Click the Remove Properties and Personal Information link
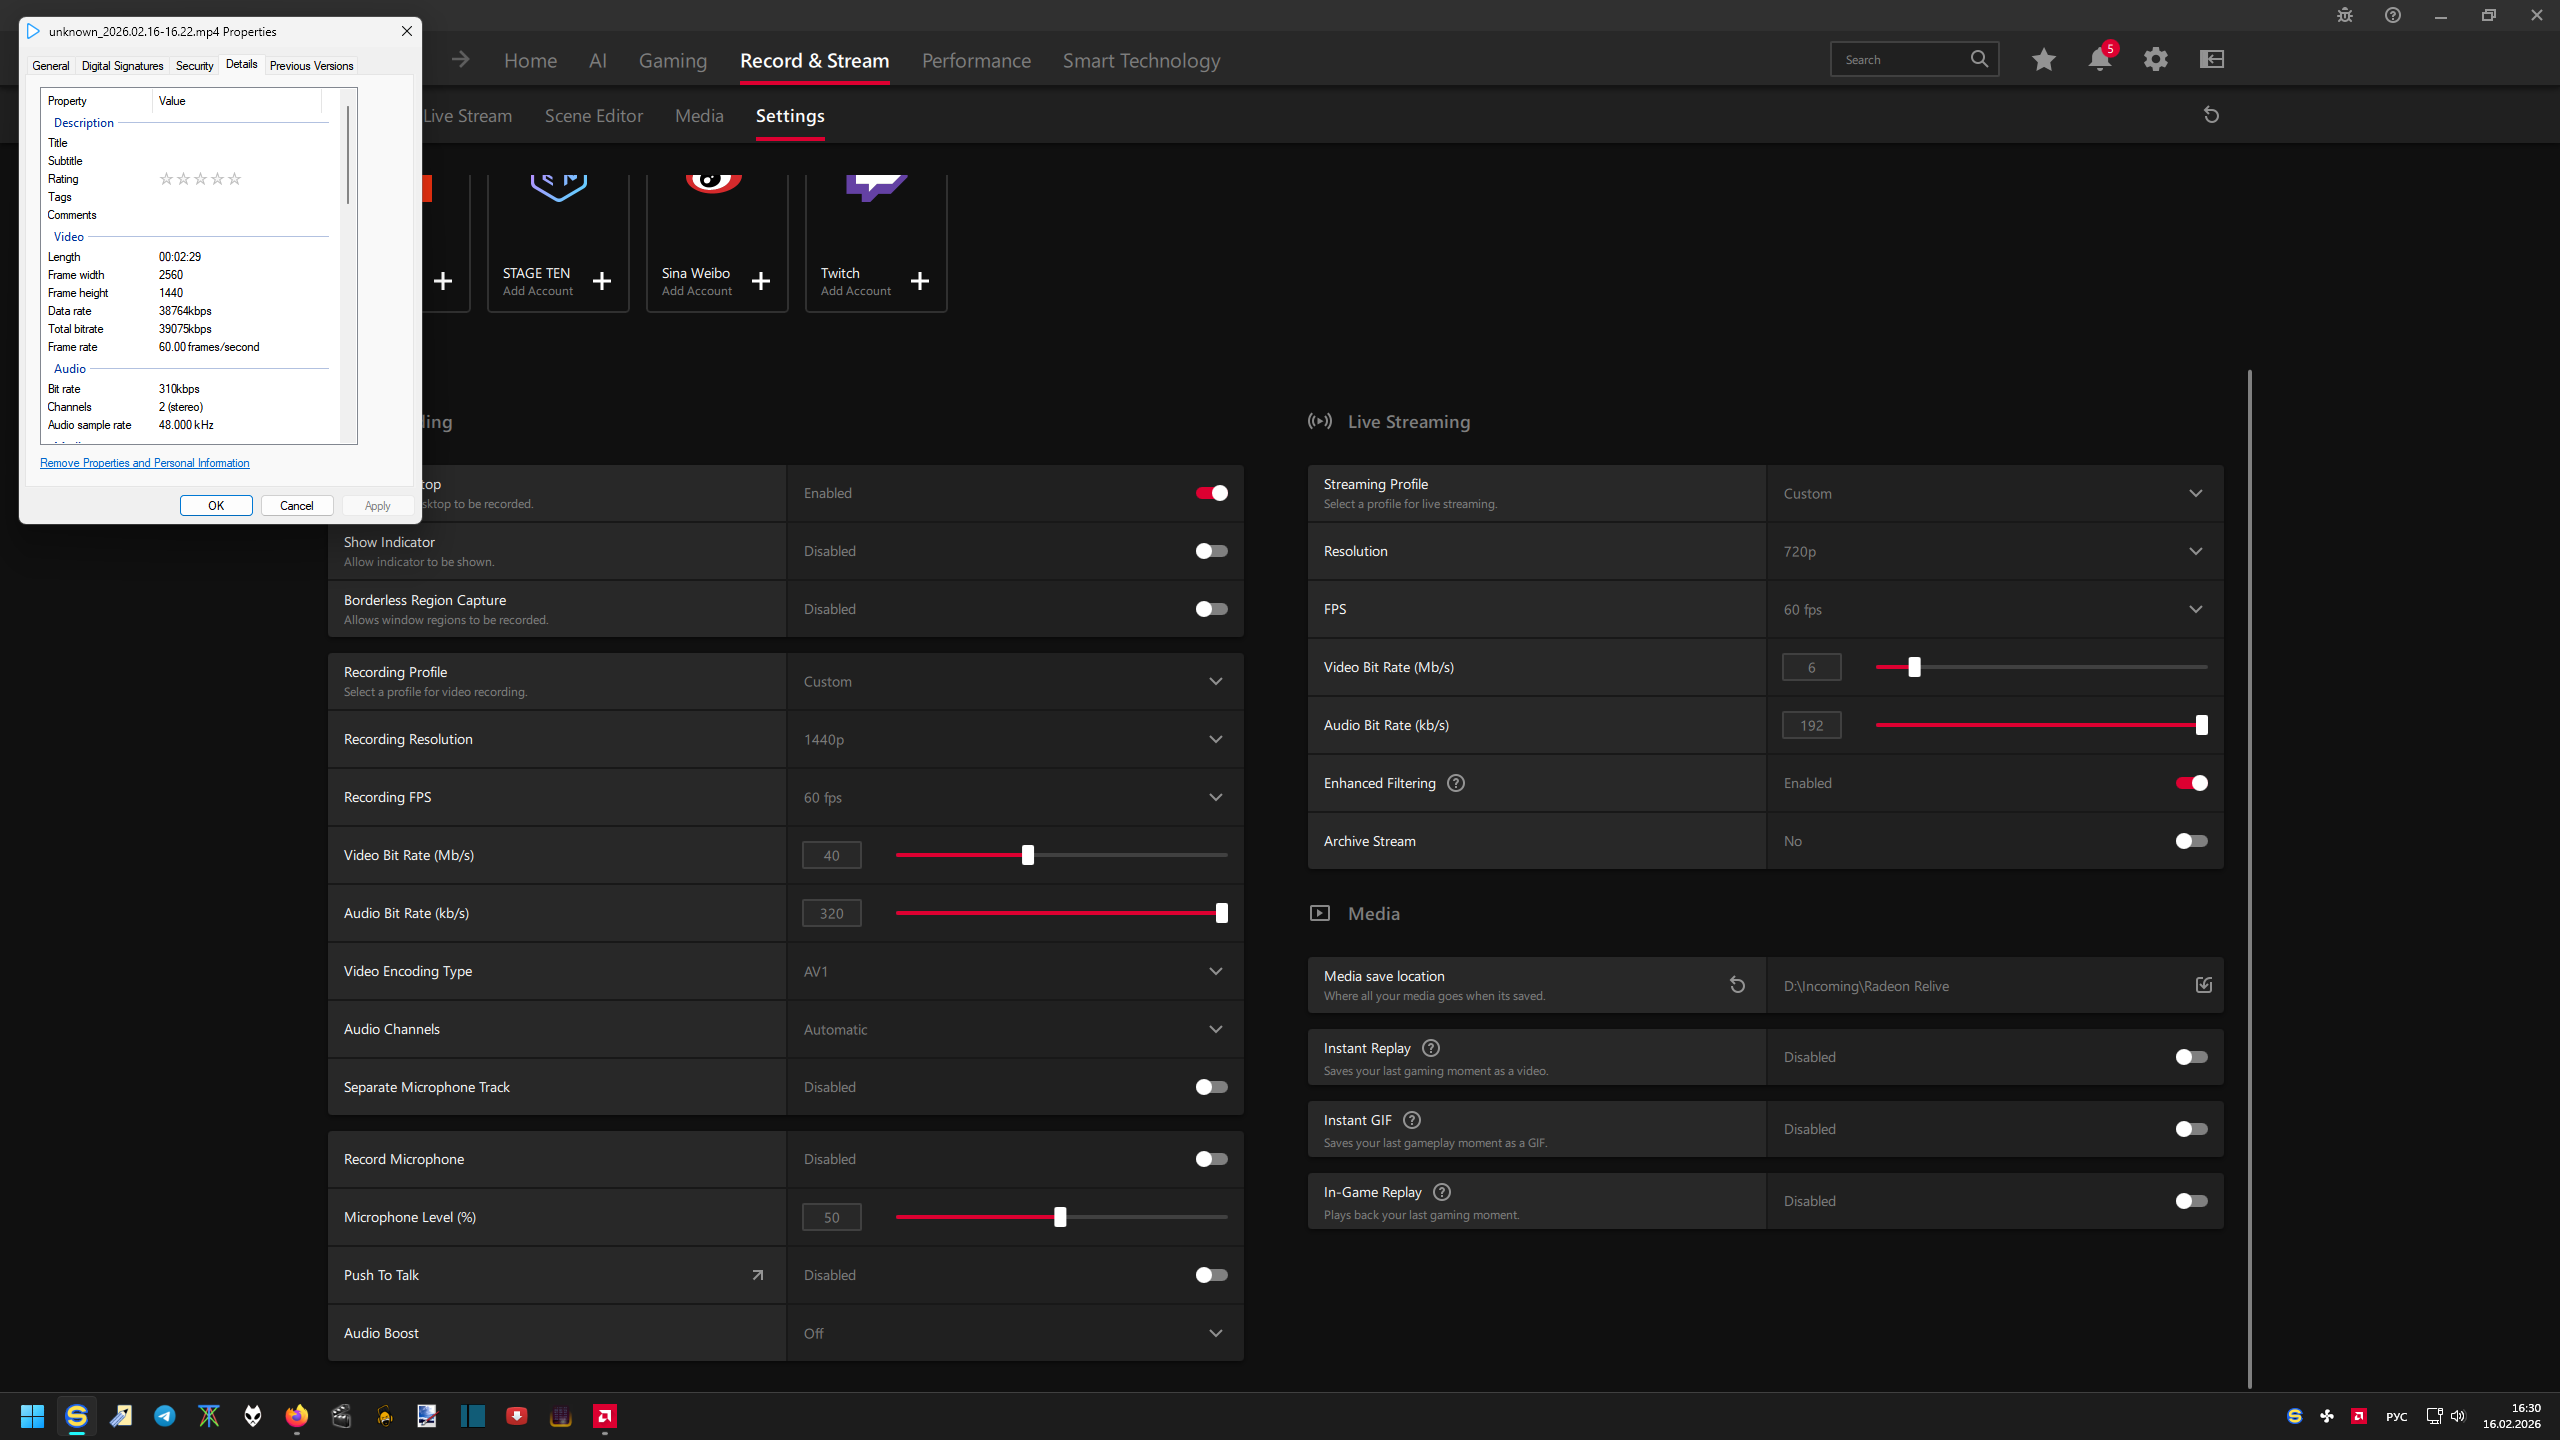This screenshot has width=2560, height=1440. tap(145, 463)
